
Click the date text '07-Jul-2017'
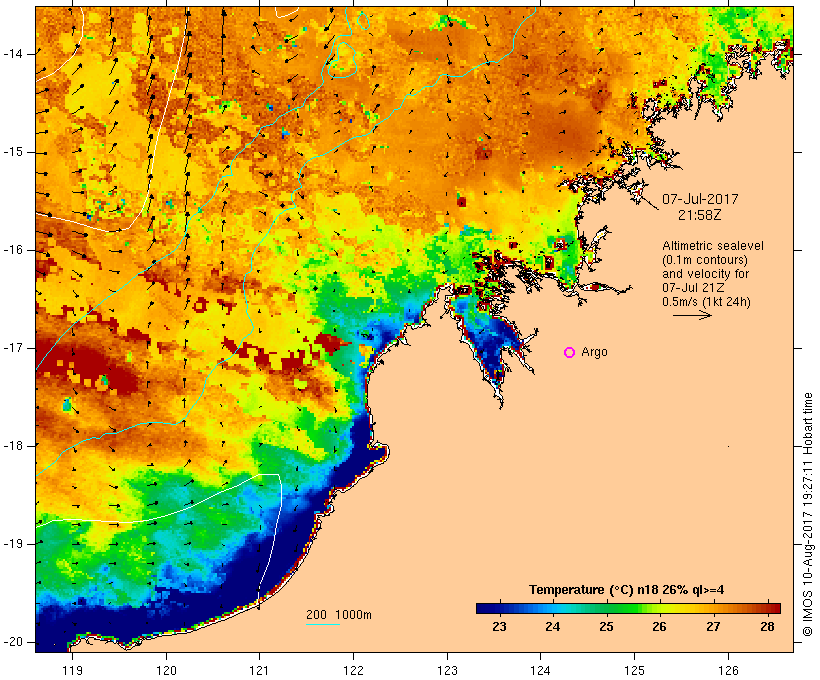pos(700,199)
